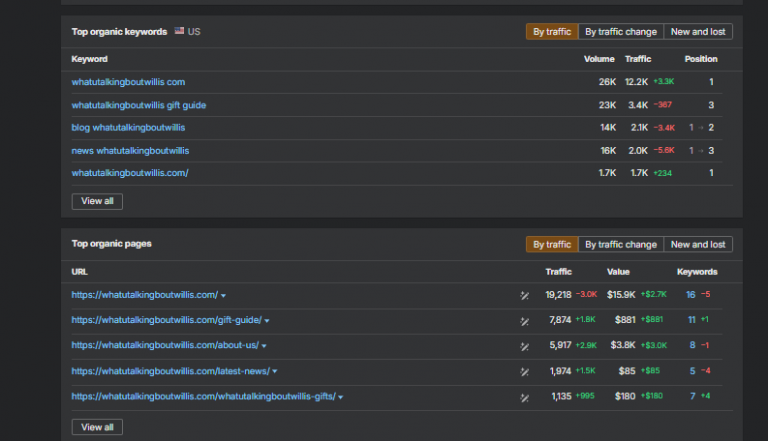Click the chart icon for the homepage row
The height and width of the screenshot is (441, 768).
[525, 295]
